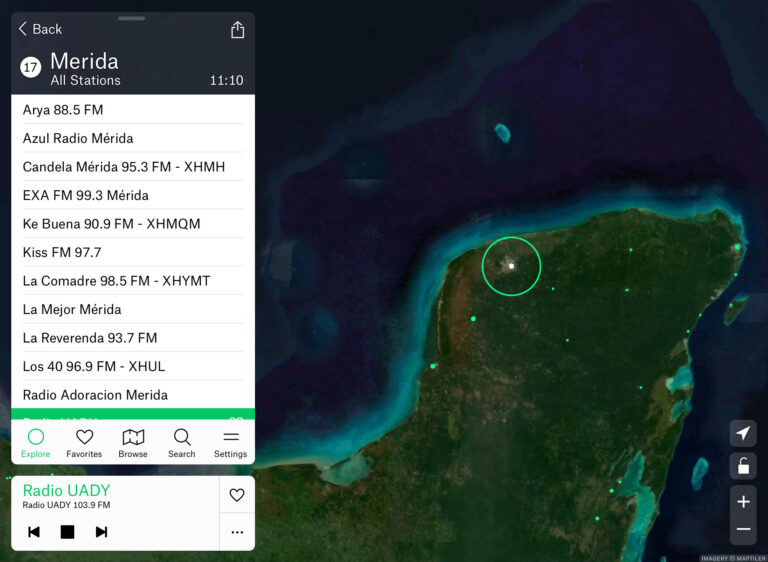Zoom in the map with plus
This screenshot has height=562, width=768.
point(743,502)
